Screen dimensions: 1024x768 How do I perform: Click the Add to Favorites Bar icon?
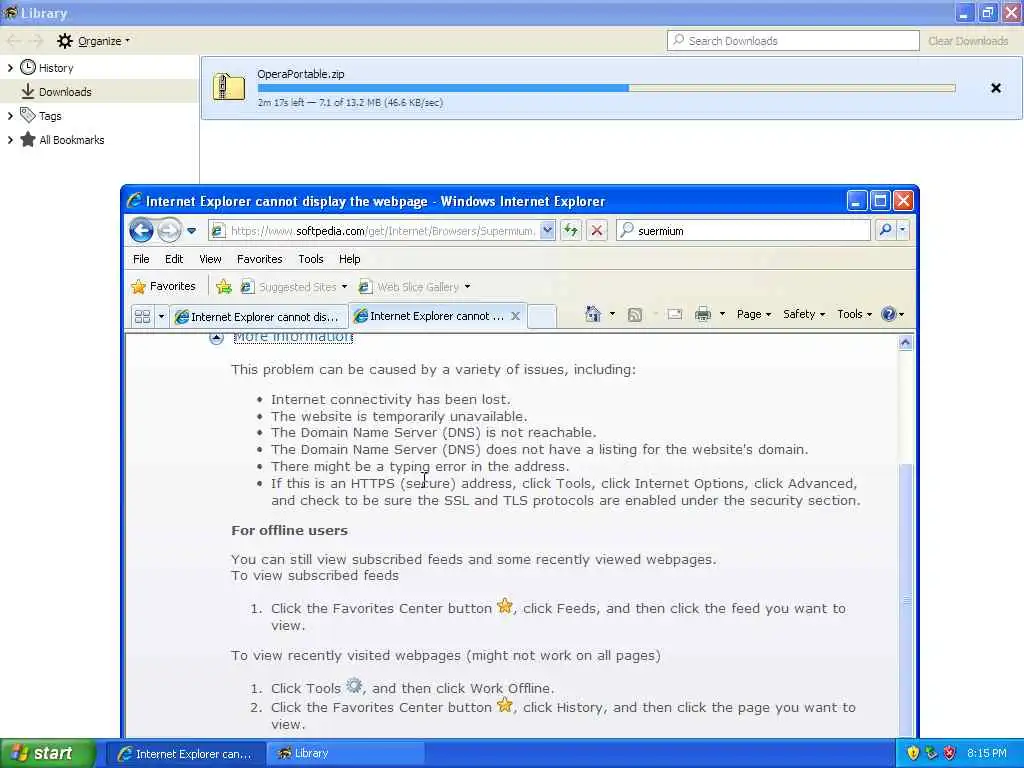224,286
